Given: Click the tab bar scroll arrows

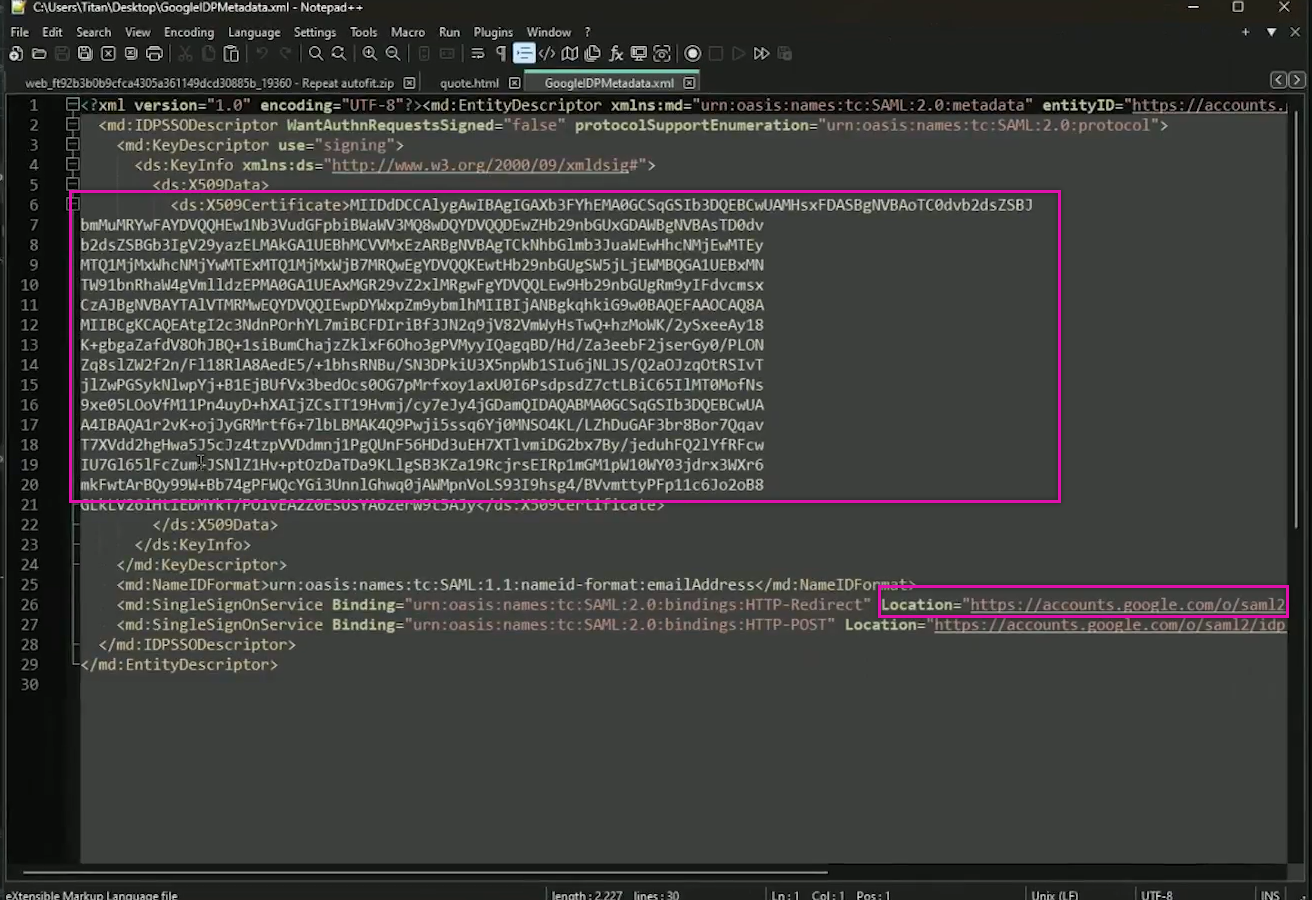Looking at the screenshot, I should 1287,80.
